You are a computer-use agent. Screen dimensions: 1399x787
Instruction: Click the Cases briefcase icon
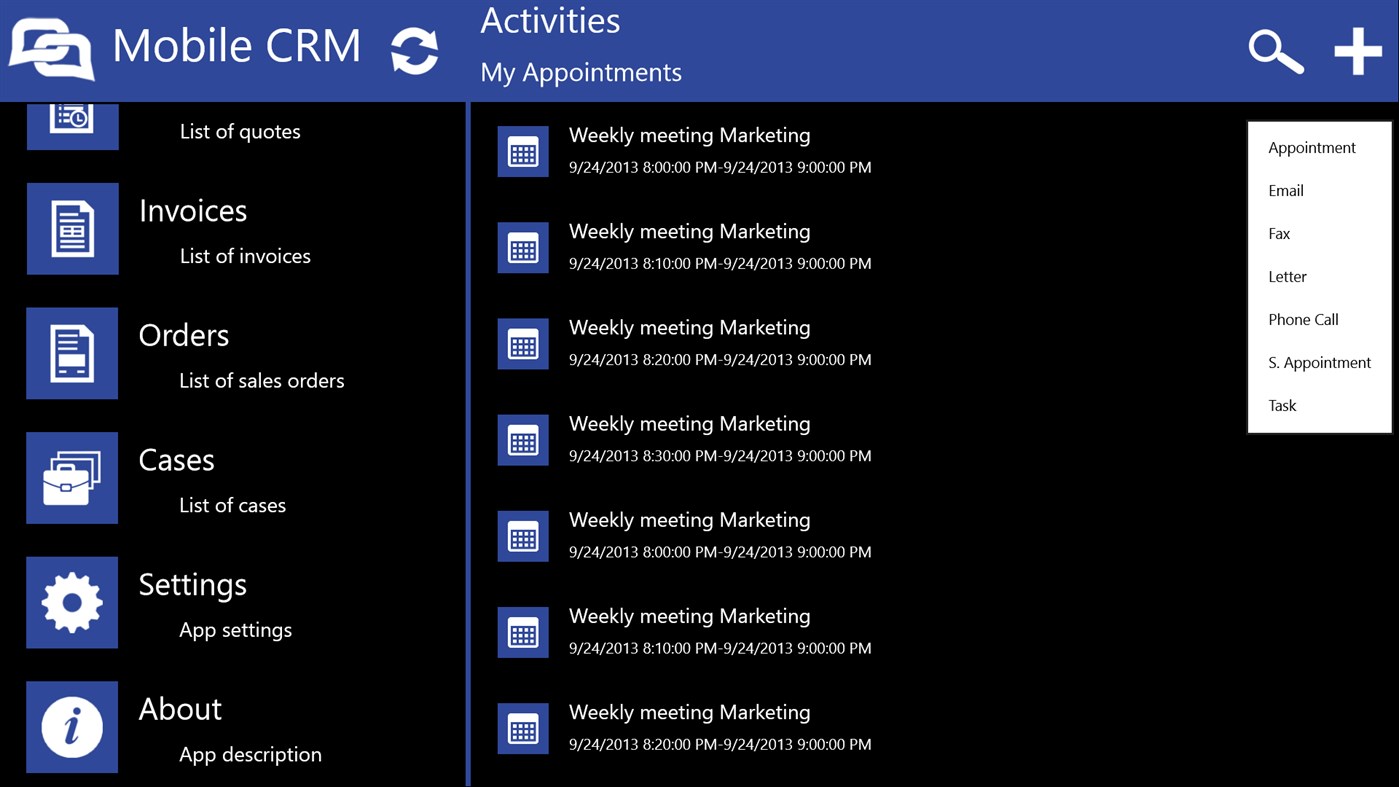point(72,478)
